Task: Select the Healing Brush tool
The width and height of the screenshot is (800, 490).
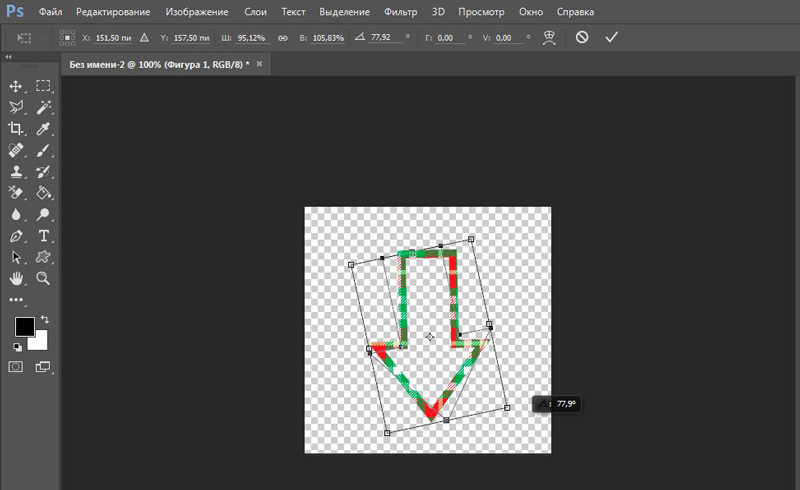Action: coord(16,150)
